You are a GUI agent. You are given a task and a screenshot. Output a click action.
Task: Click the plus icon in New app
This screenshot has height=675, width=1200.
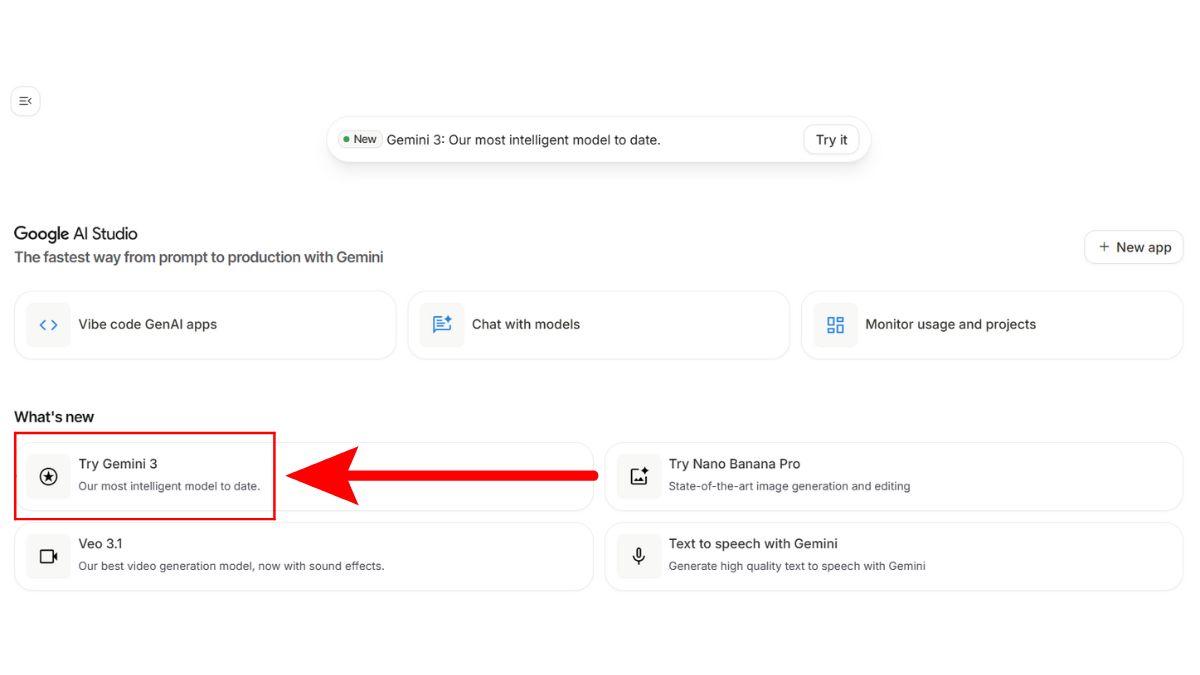(1104, 247)
